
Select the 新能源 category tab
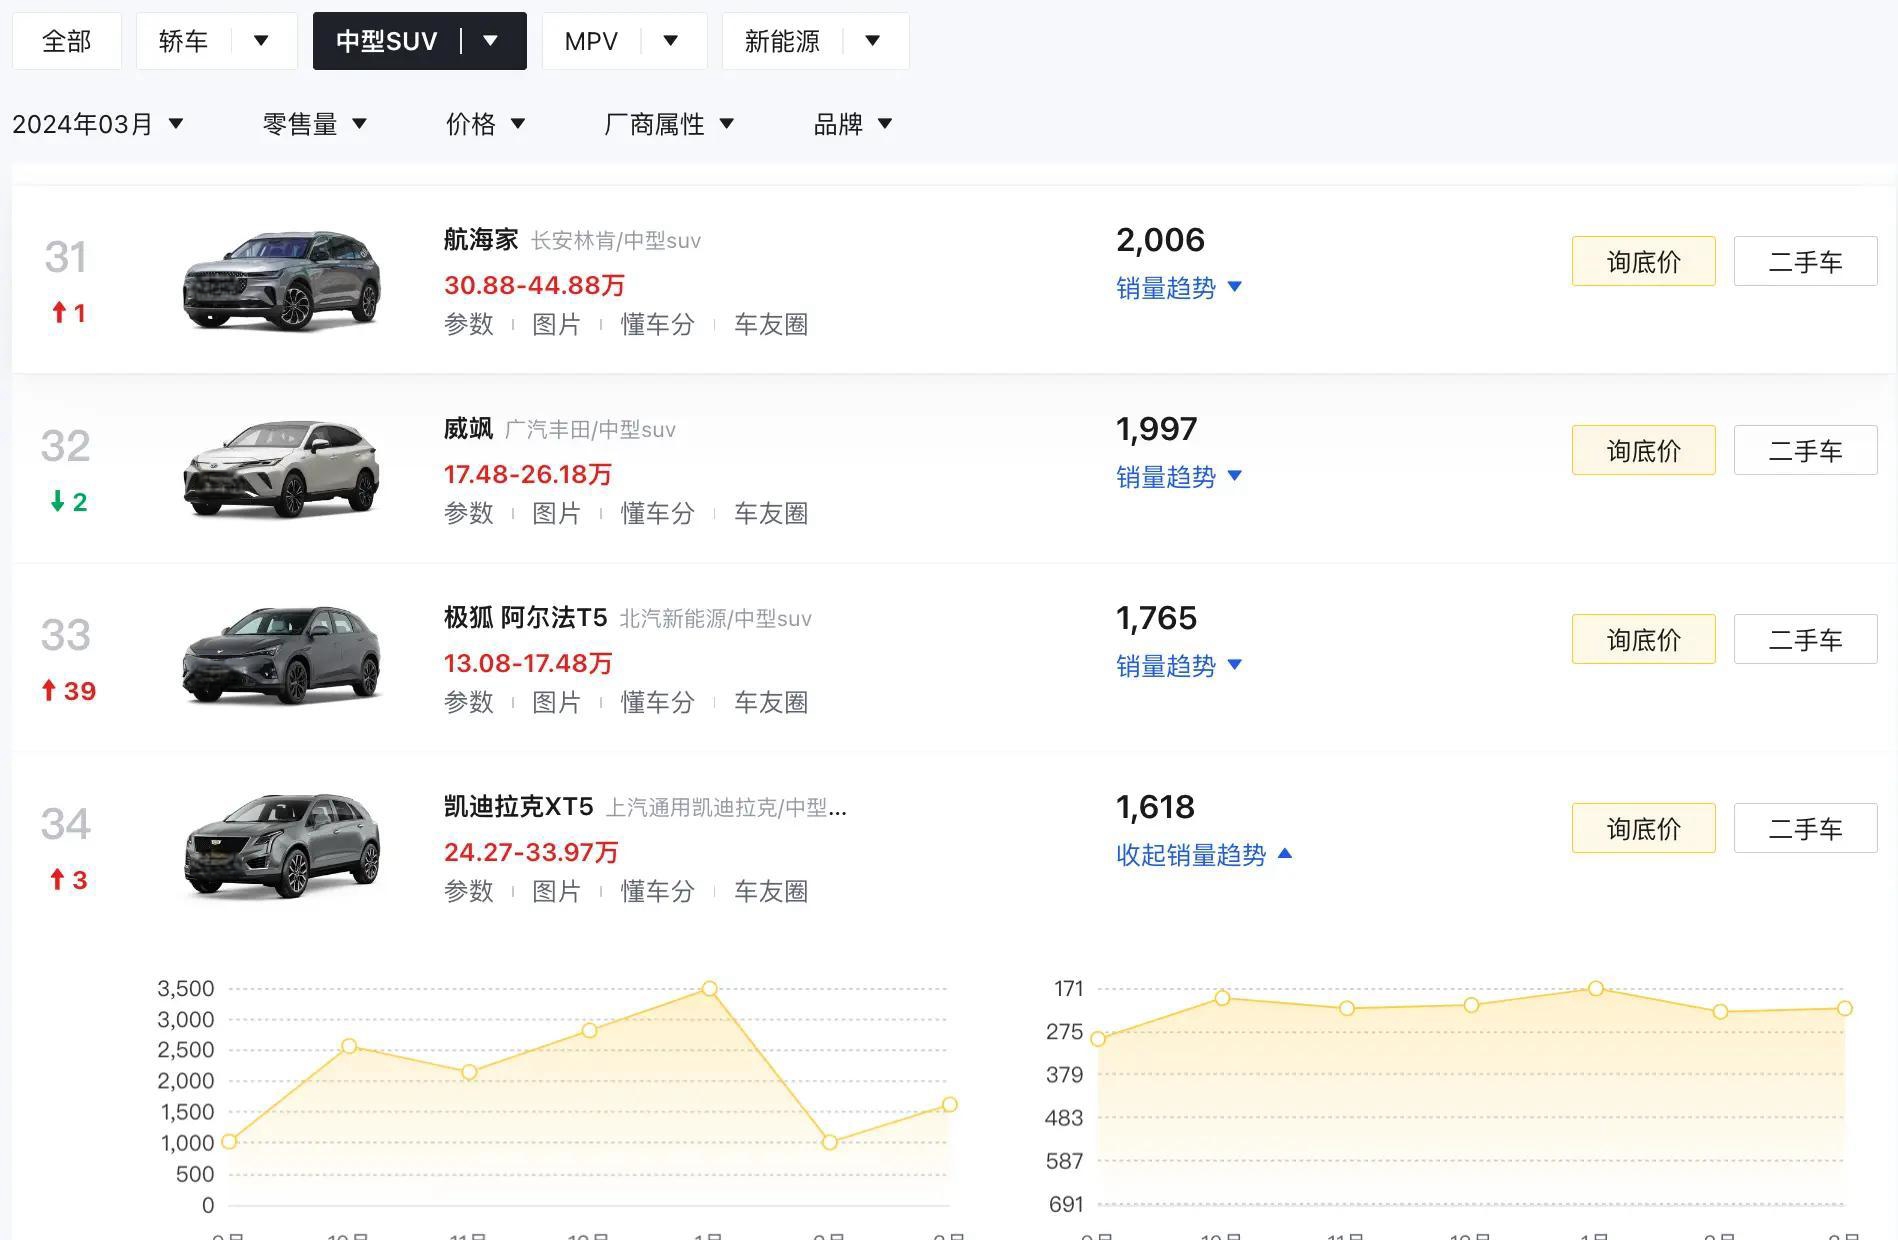pyautogui.click(x=782, y=41)
